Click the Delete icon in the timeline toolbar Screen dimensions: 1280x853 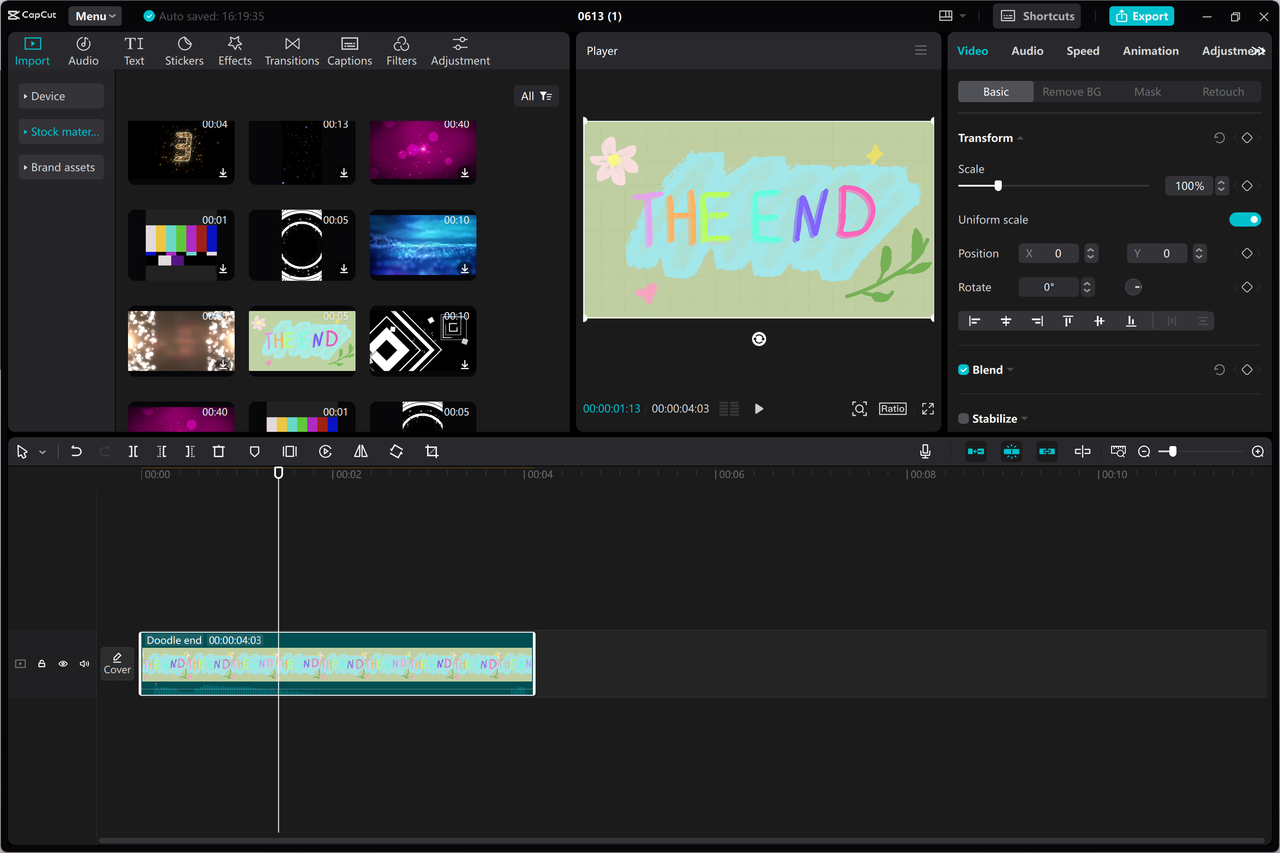219,451
